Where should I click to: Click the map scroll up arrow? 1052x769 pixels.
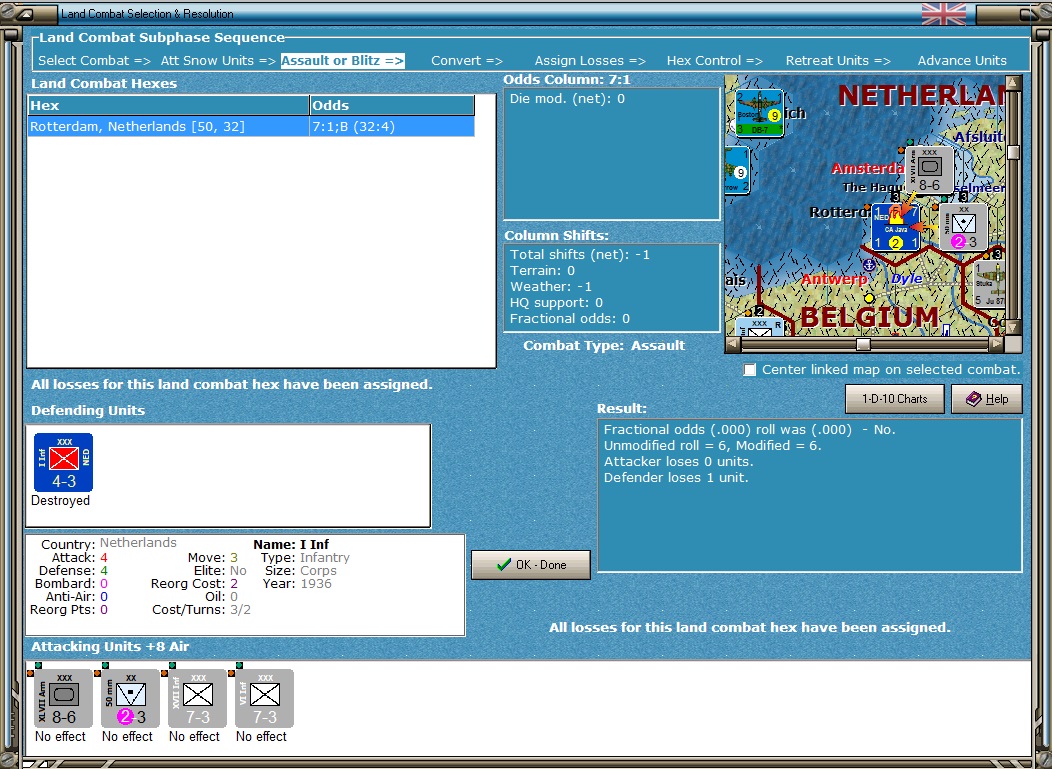(1014, 83)
